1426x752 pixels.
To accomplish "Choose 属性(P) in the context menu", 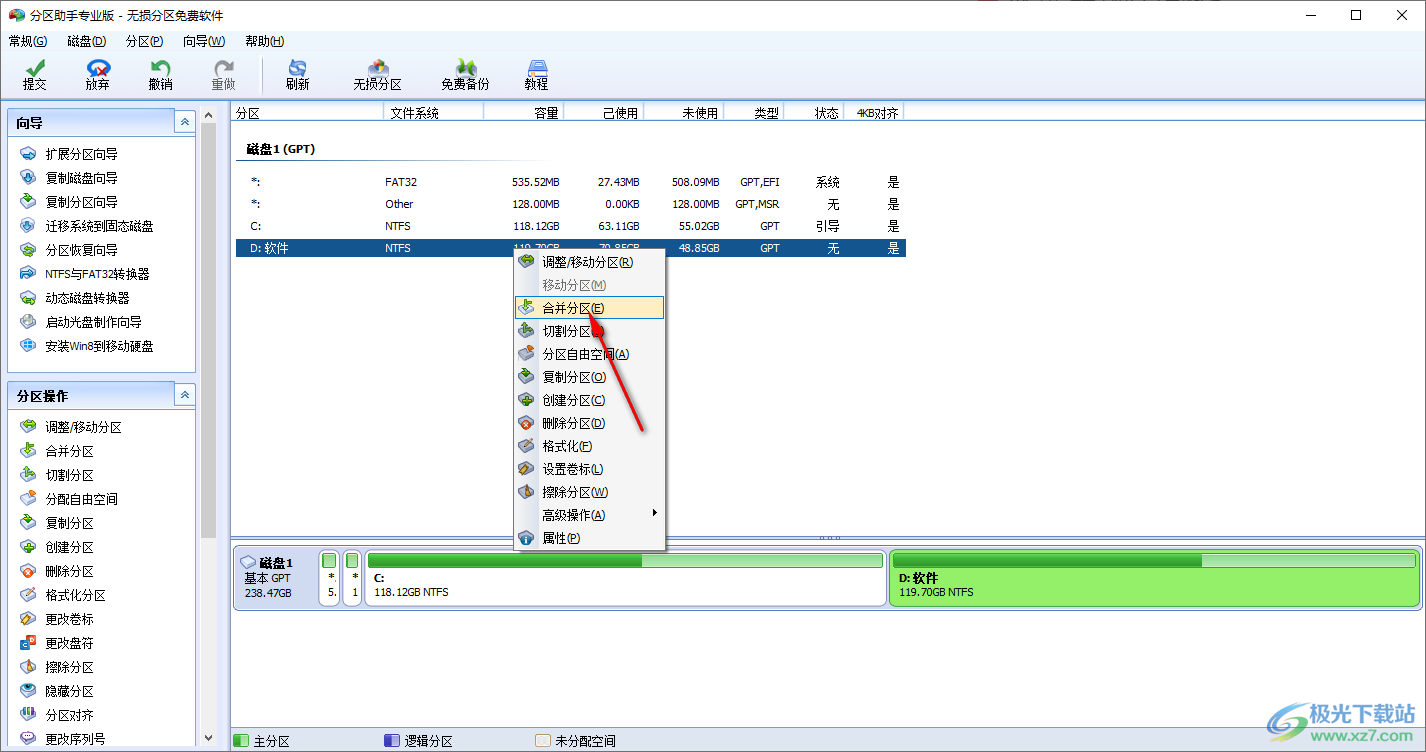I will pyautogui.click(x=589, y=538).
